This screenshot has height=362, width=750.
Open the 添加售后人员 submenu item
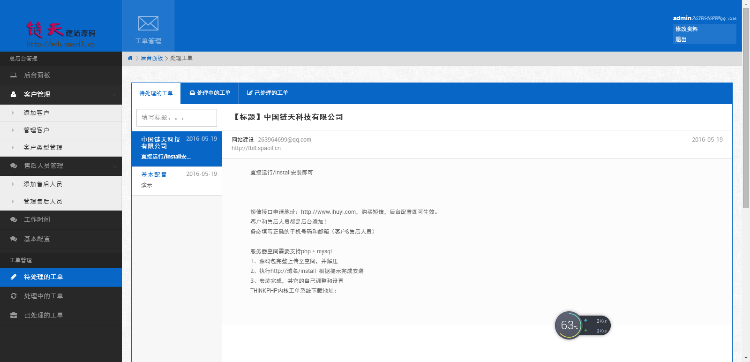(x=61, y=184)
